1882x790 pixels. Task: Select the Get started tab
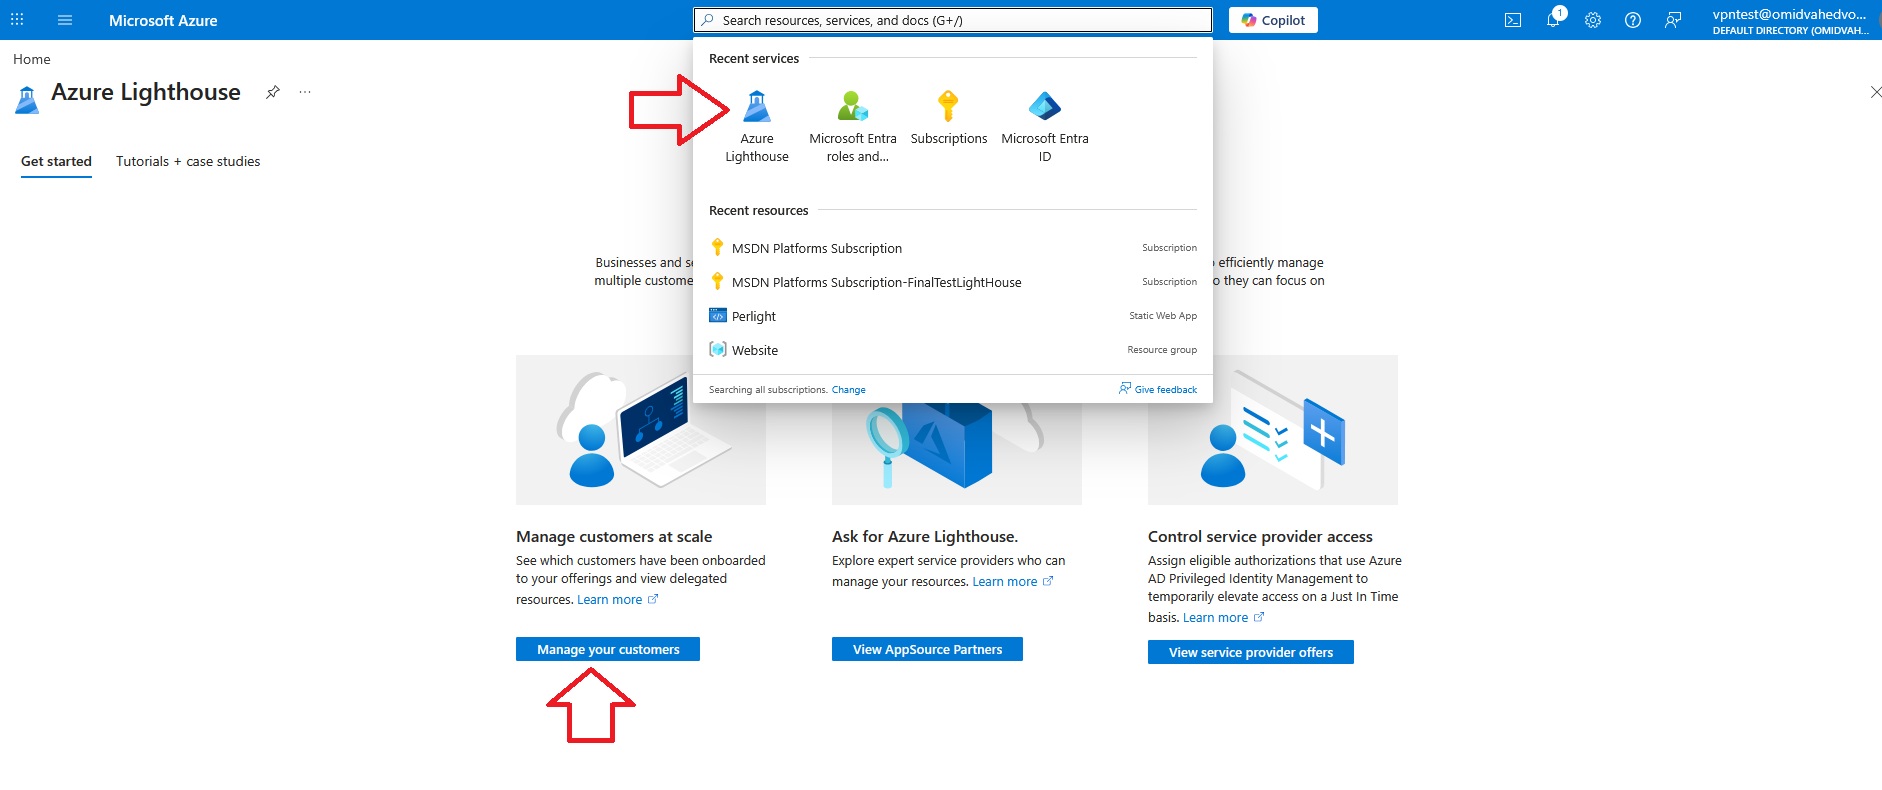pos(56,161)
